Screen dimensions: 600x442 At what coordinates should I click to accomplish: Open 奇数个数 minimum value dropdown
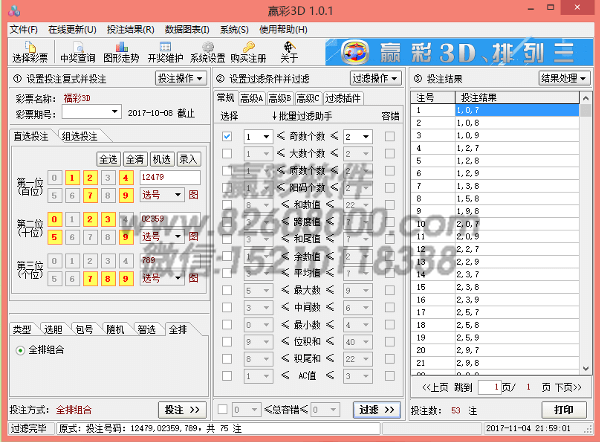pyautogui.click(x=266, y=137)
